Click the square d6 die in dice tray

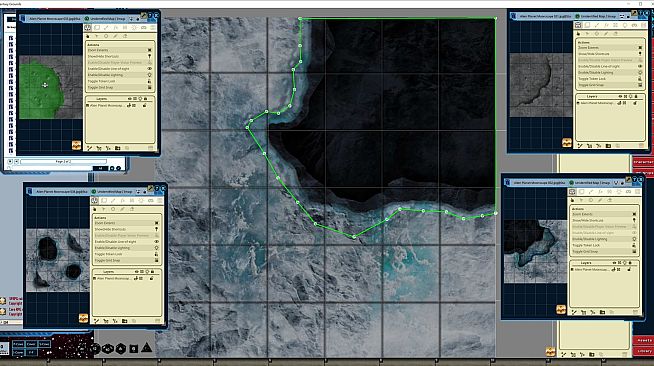(133, 349)
